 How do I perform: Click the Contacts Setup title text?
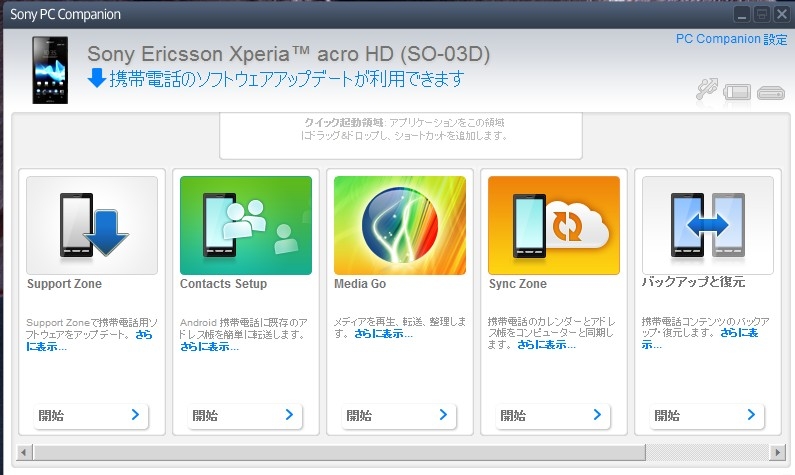(x=224, y=284)
